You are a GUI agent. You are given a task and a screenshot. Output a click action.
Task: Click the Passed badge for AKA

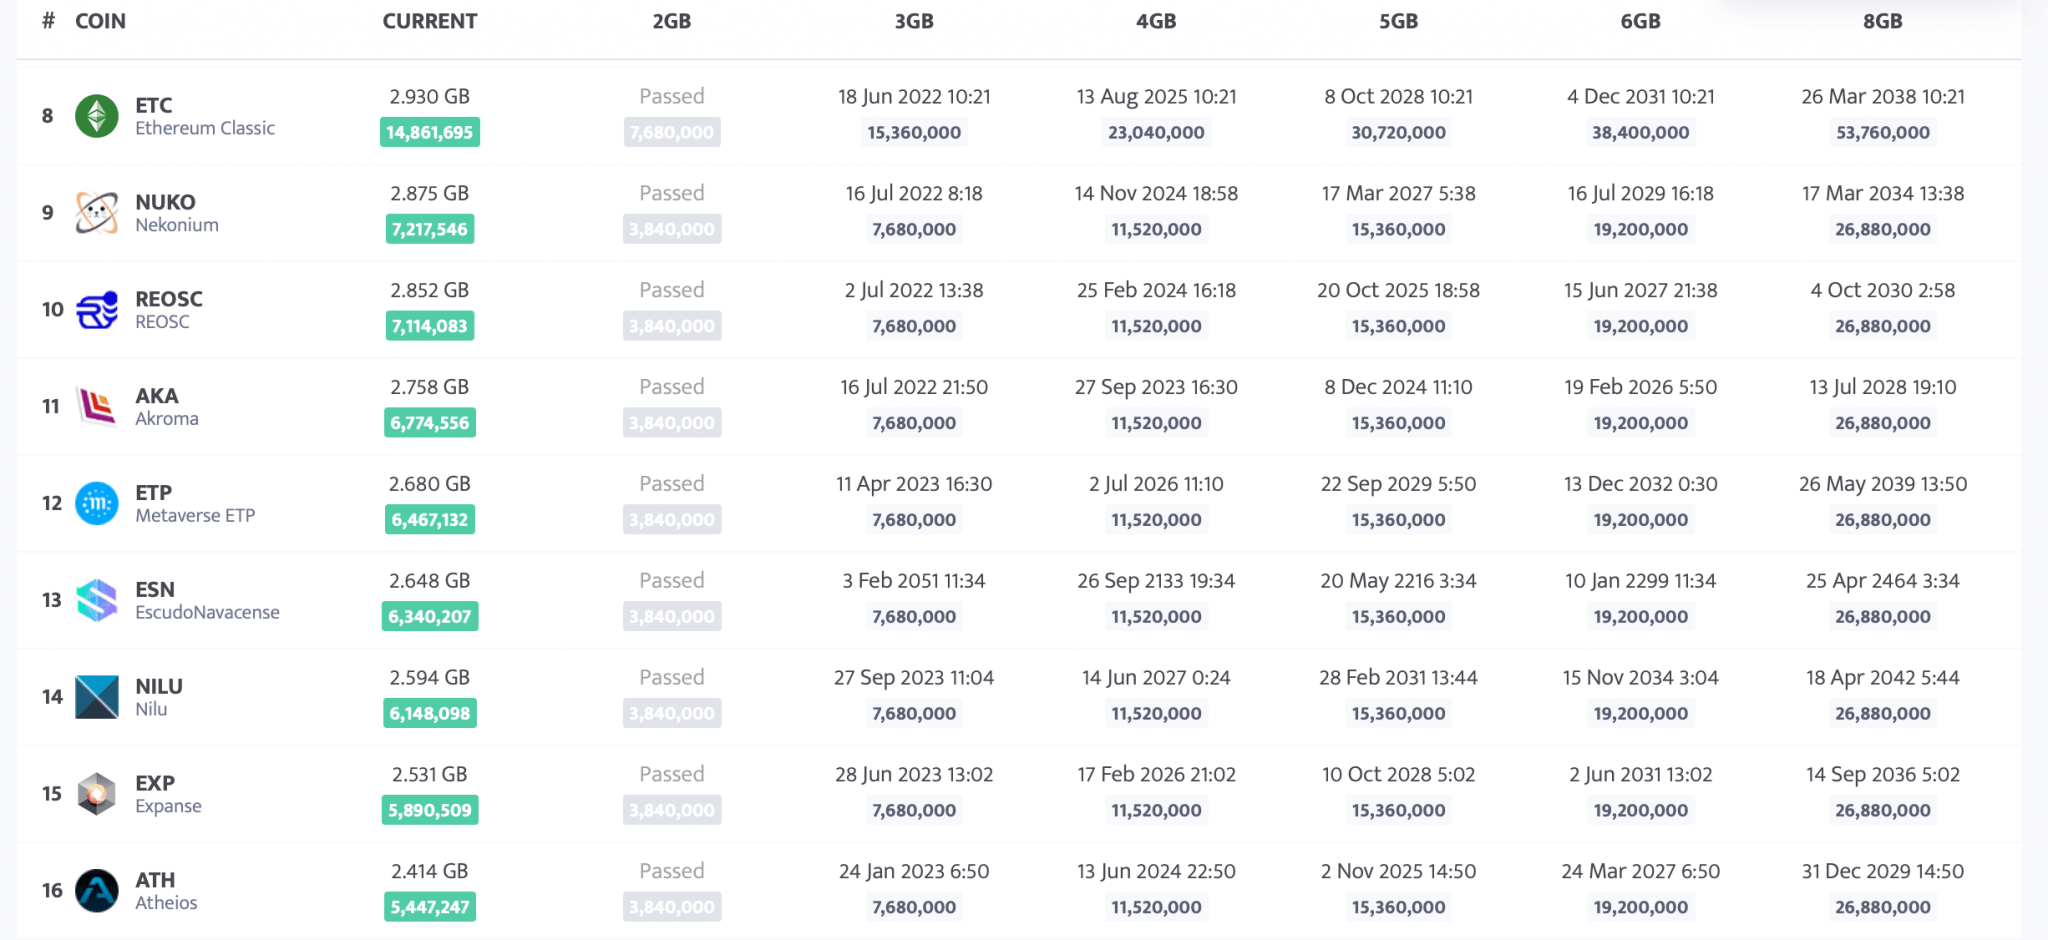(671, 386)
